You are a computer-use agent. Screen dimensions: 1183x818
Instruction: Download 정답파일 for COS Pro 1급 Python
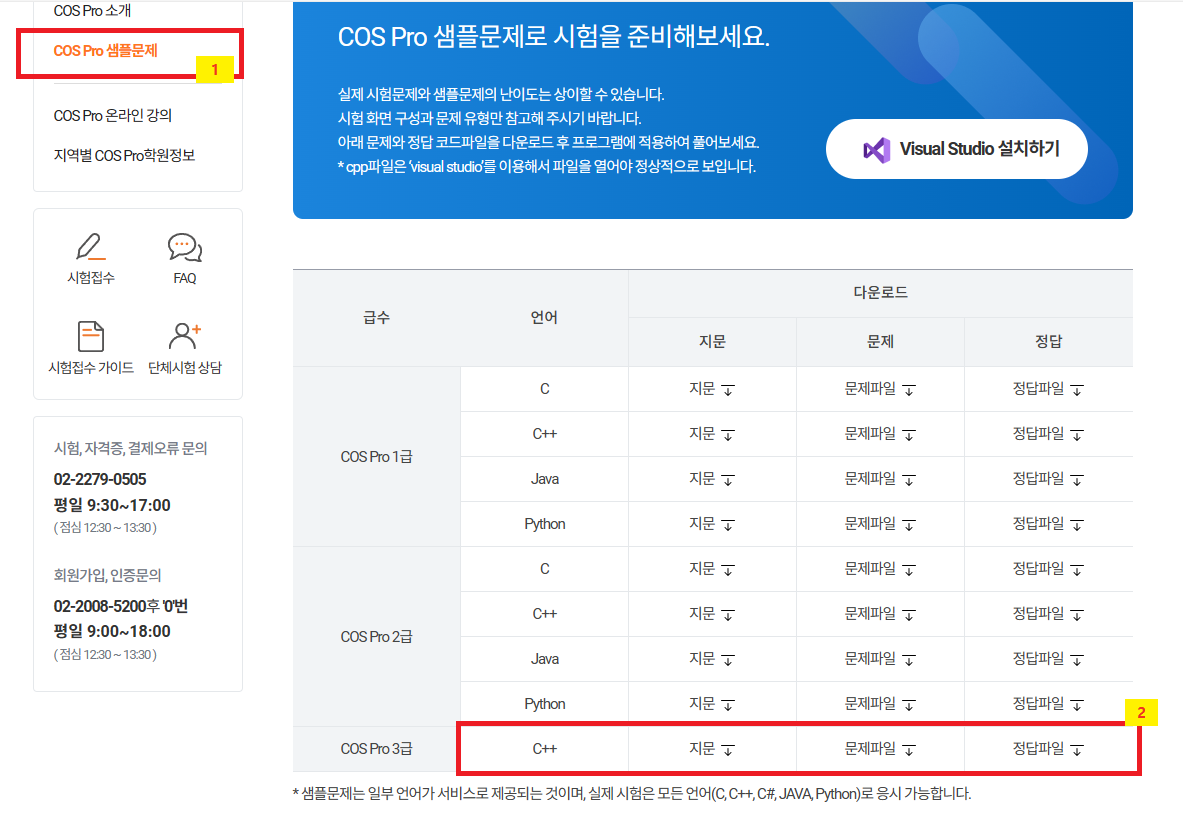(1048, 524)
